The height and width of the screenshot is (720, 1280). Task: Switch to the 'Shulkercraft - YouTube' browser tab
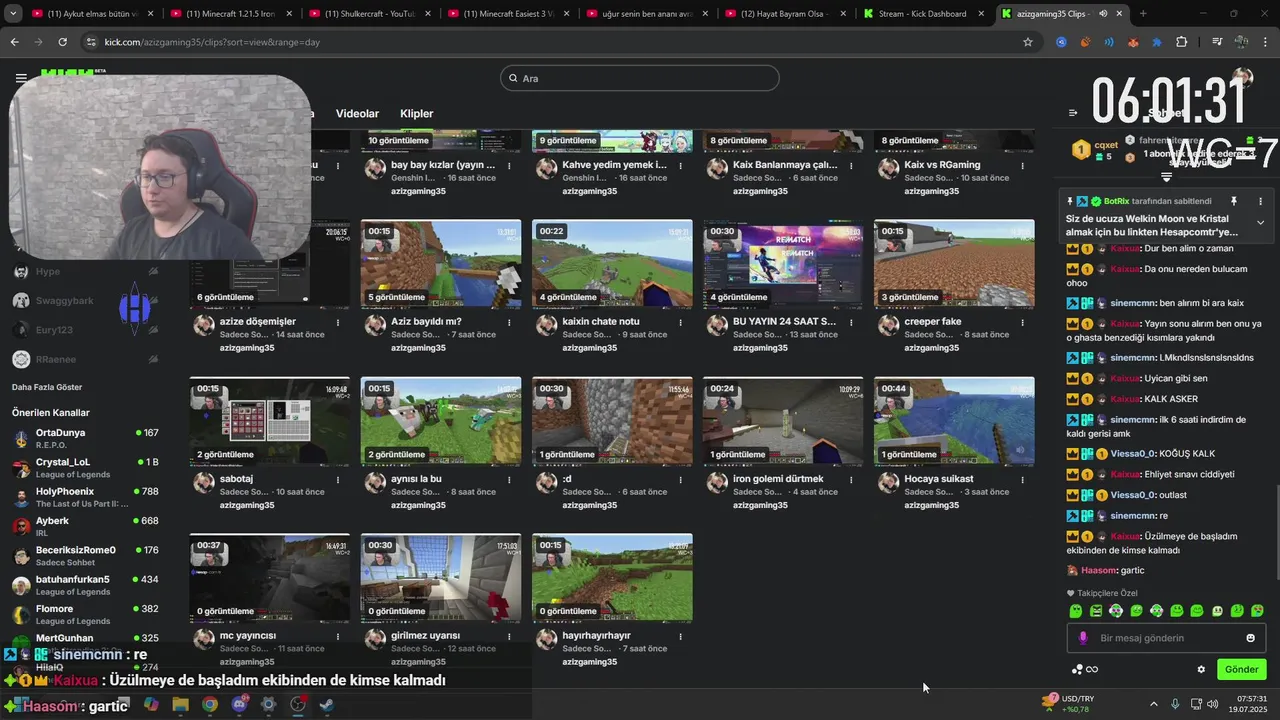(369, 14)
